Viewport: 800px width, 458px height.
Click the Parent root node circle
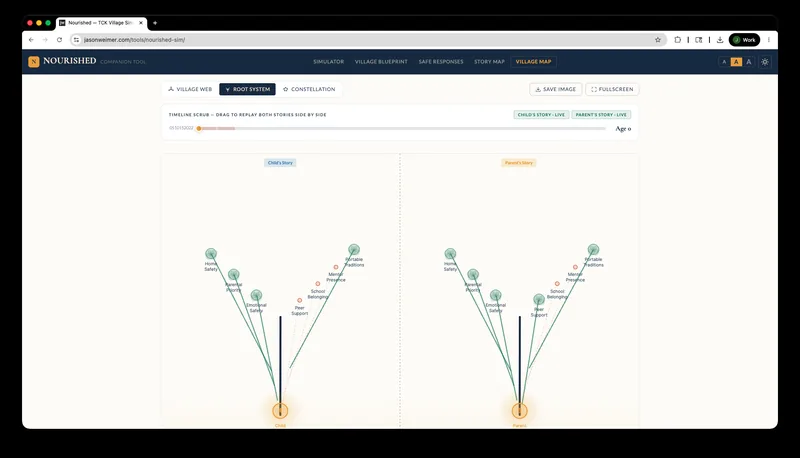pyautogui.click(x=519, y=411)
